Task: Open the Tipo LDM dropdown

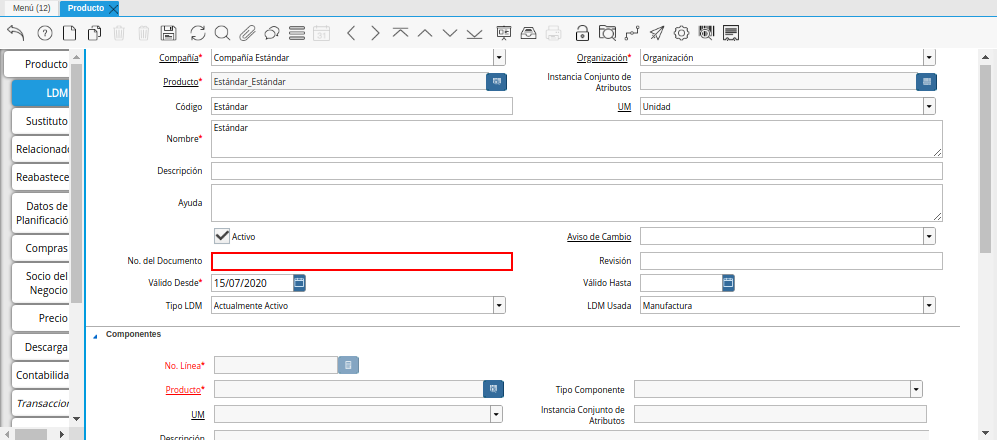Action: 499,306
